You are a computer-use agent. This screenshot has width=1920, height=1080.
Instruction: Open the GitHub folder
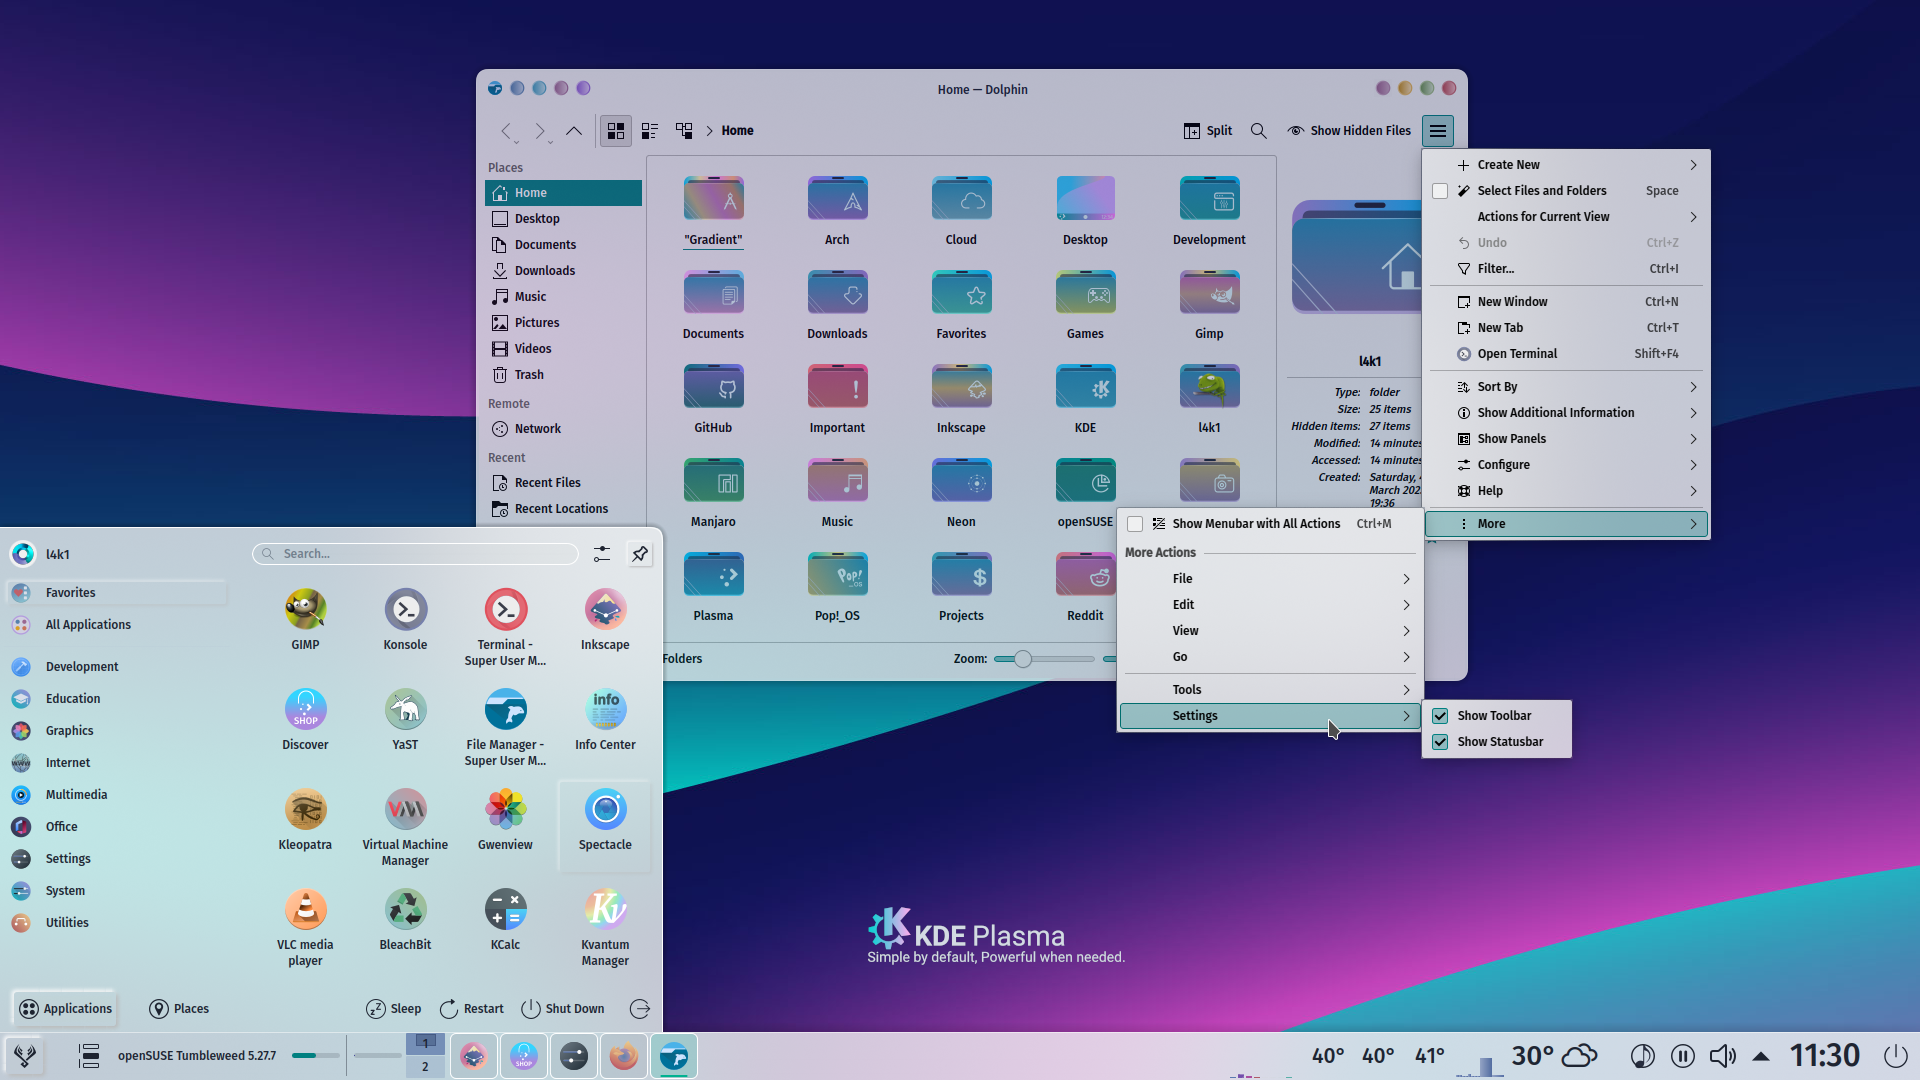coord(713,399)
